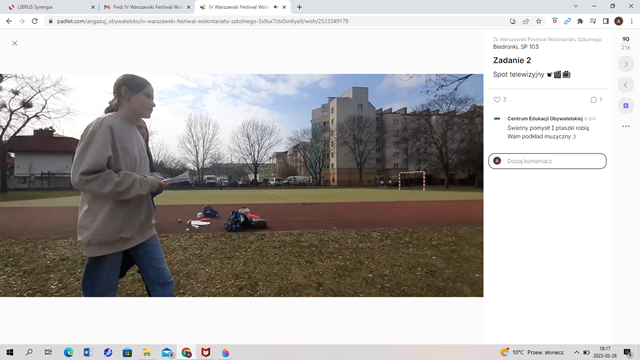Close the Padlet tab
The image size is (640, 360).
click(x=284, y=7)
